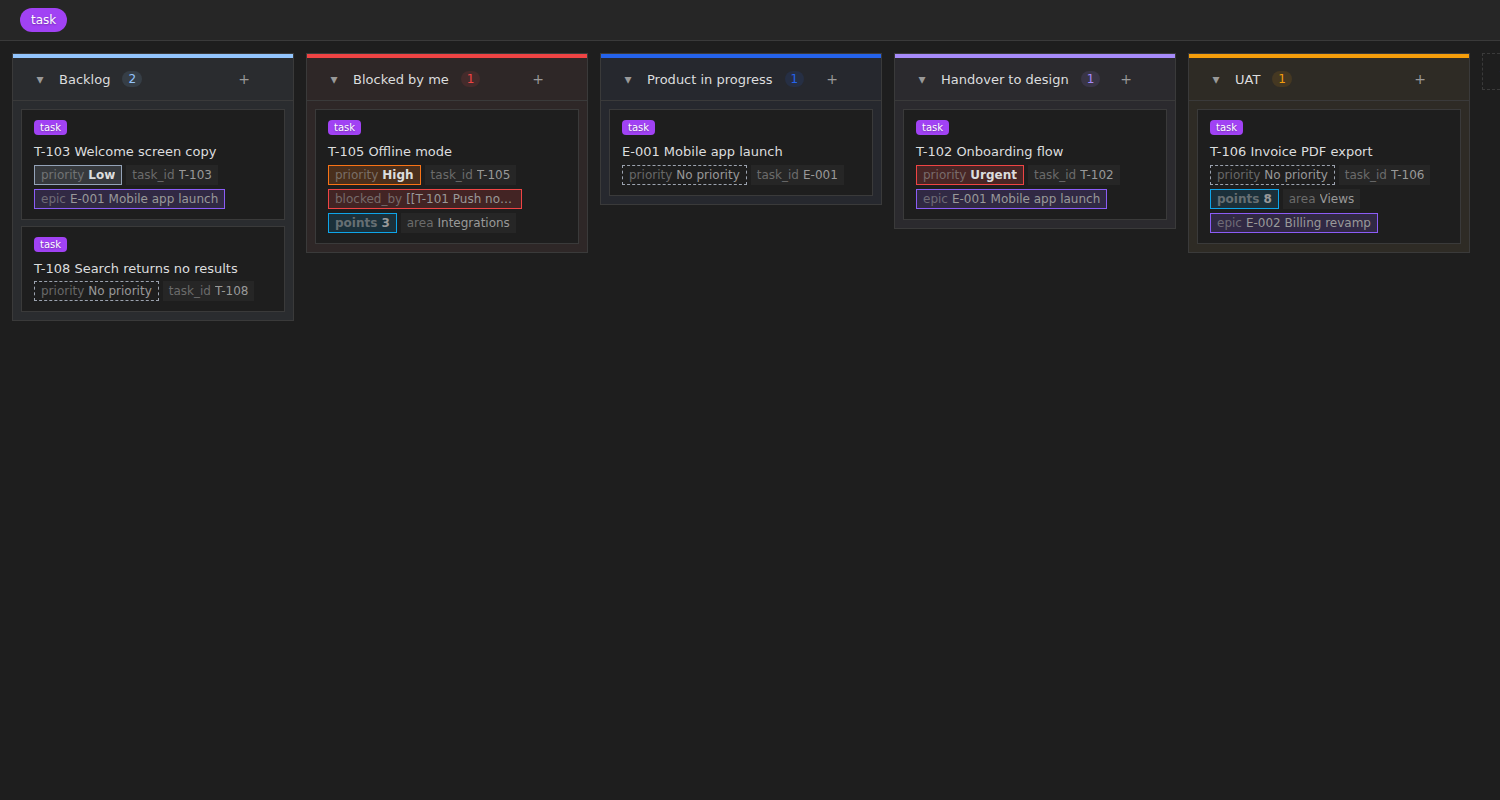Add a card to Blocked by me column
The width and height of the screenshot is (1500, 800).
538,80
